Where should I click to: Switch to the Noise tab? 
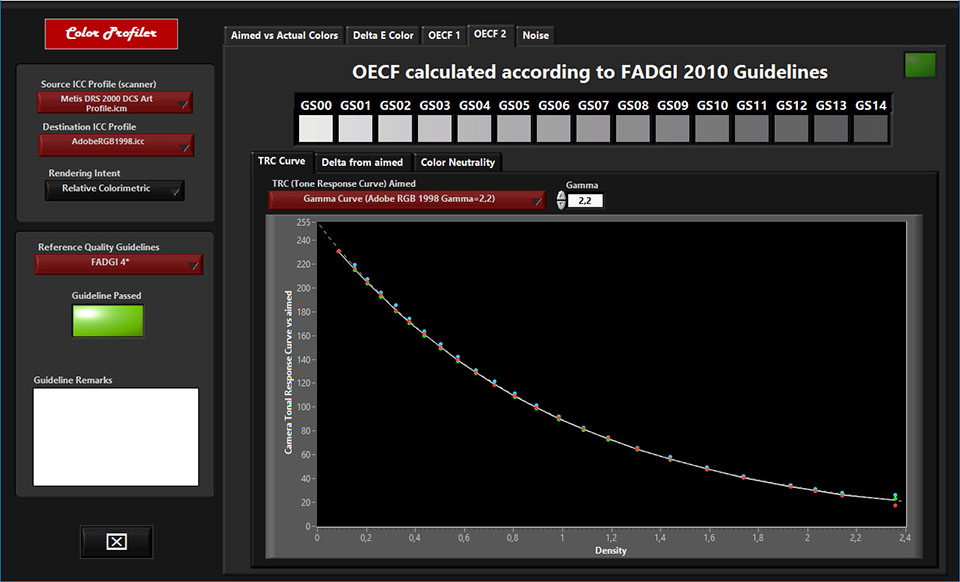(536, 35)
